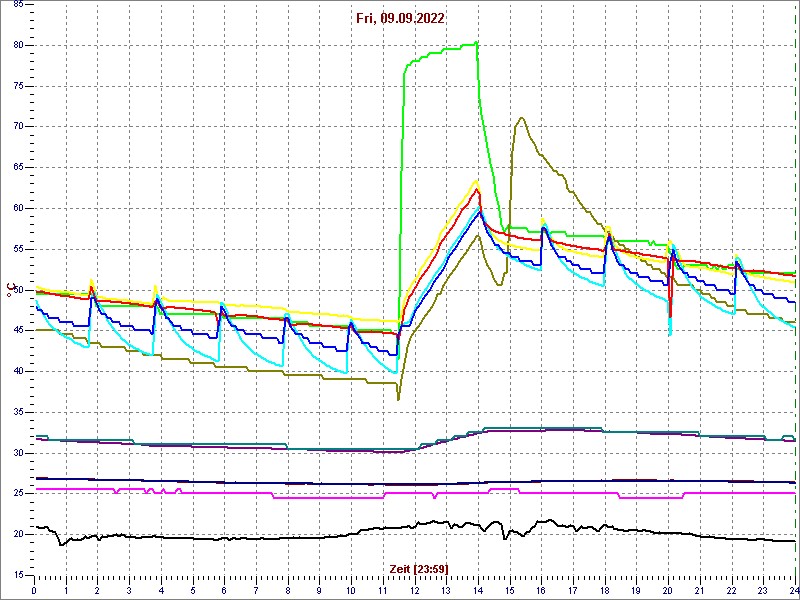Select hour 16 on the time axis
Image resolution: width=800 pixels, height=600 pixels.
click(x=542, y=590)
